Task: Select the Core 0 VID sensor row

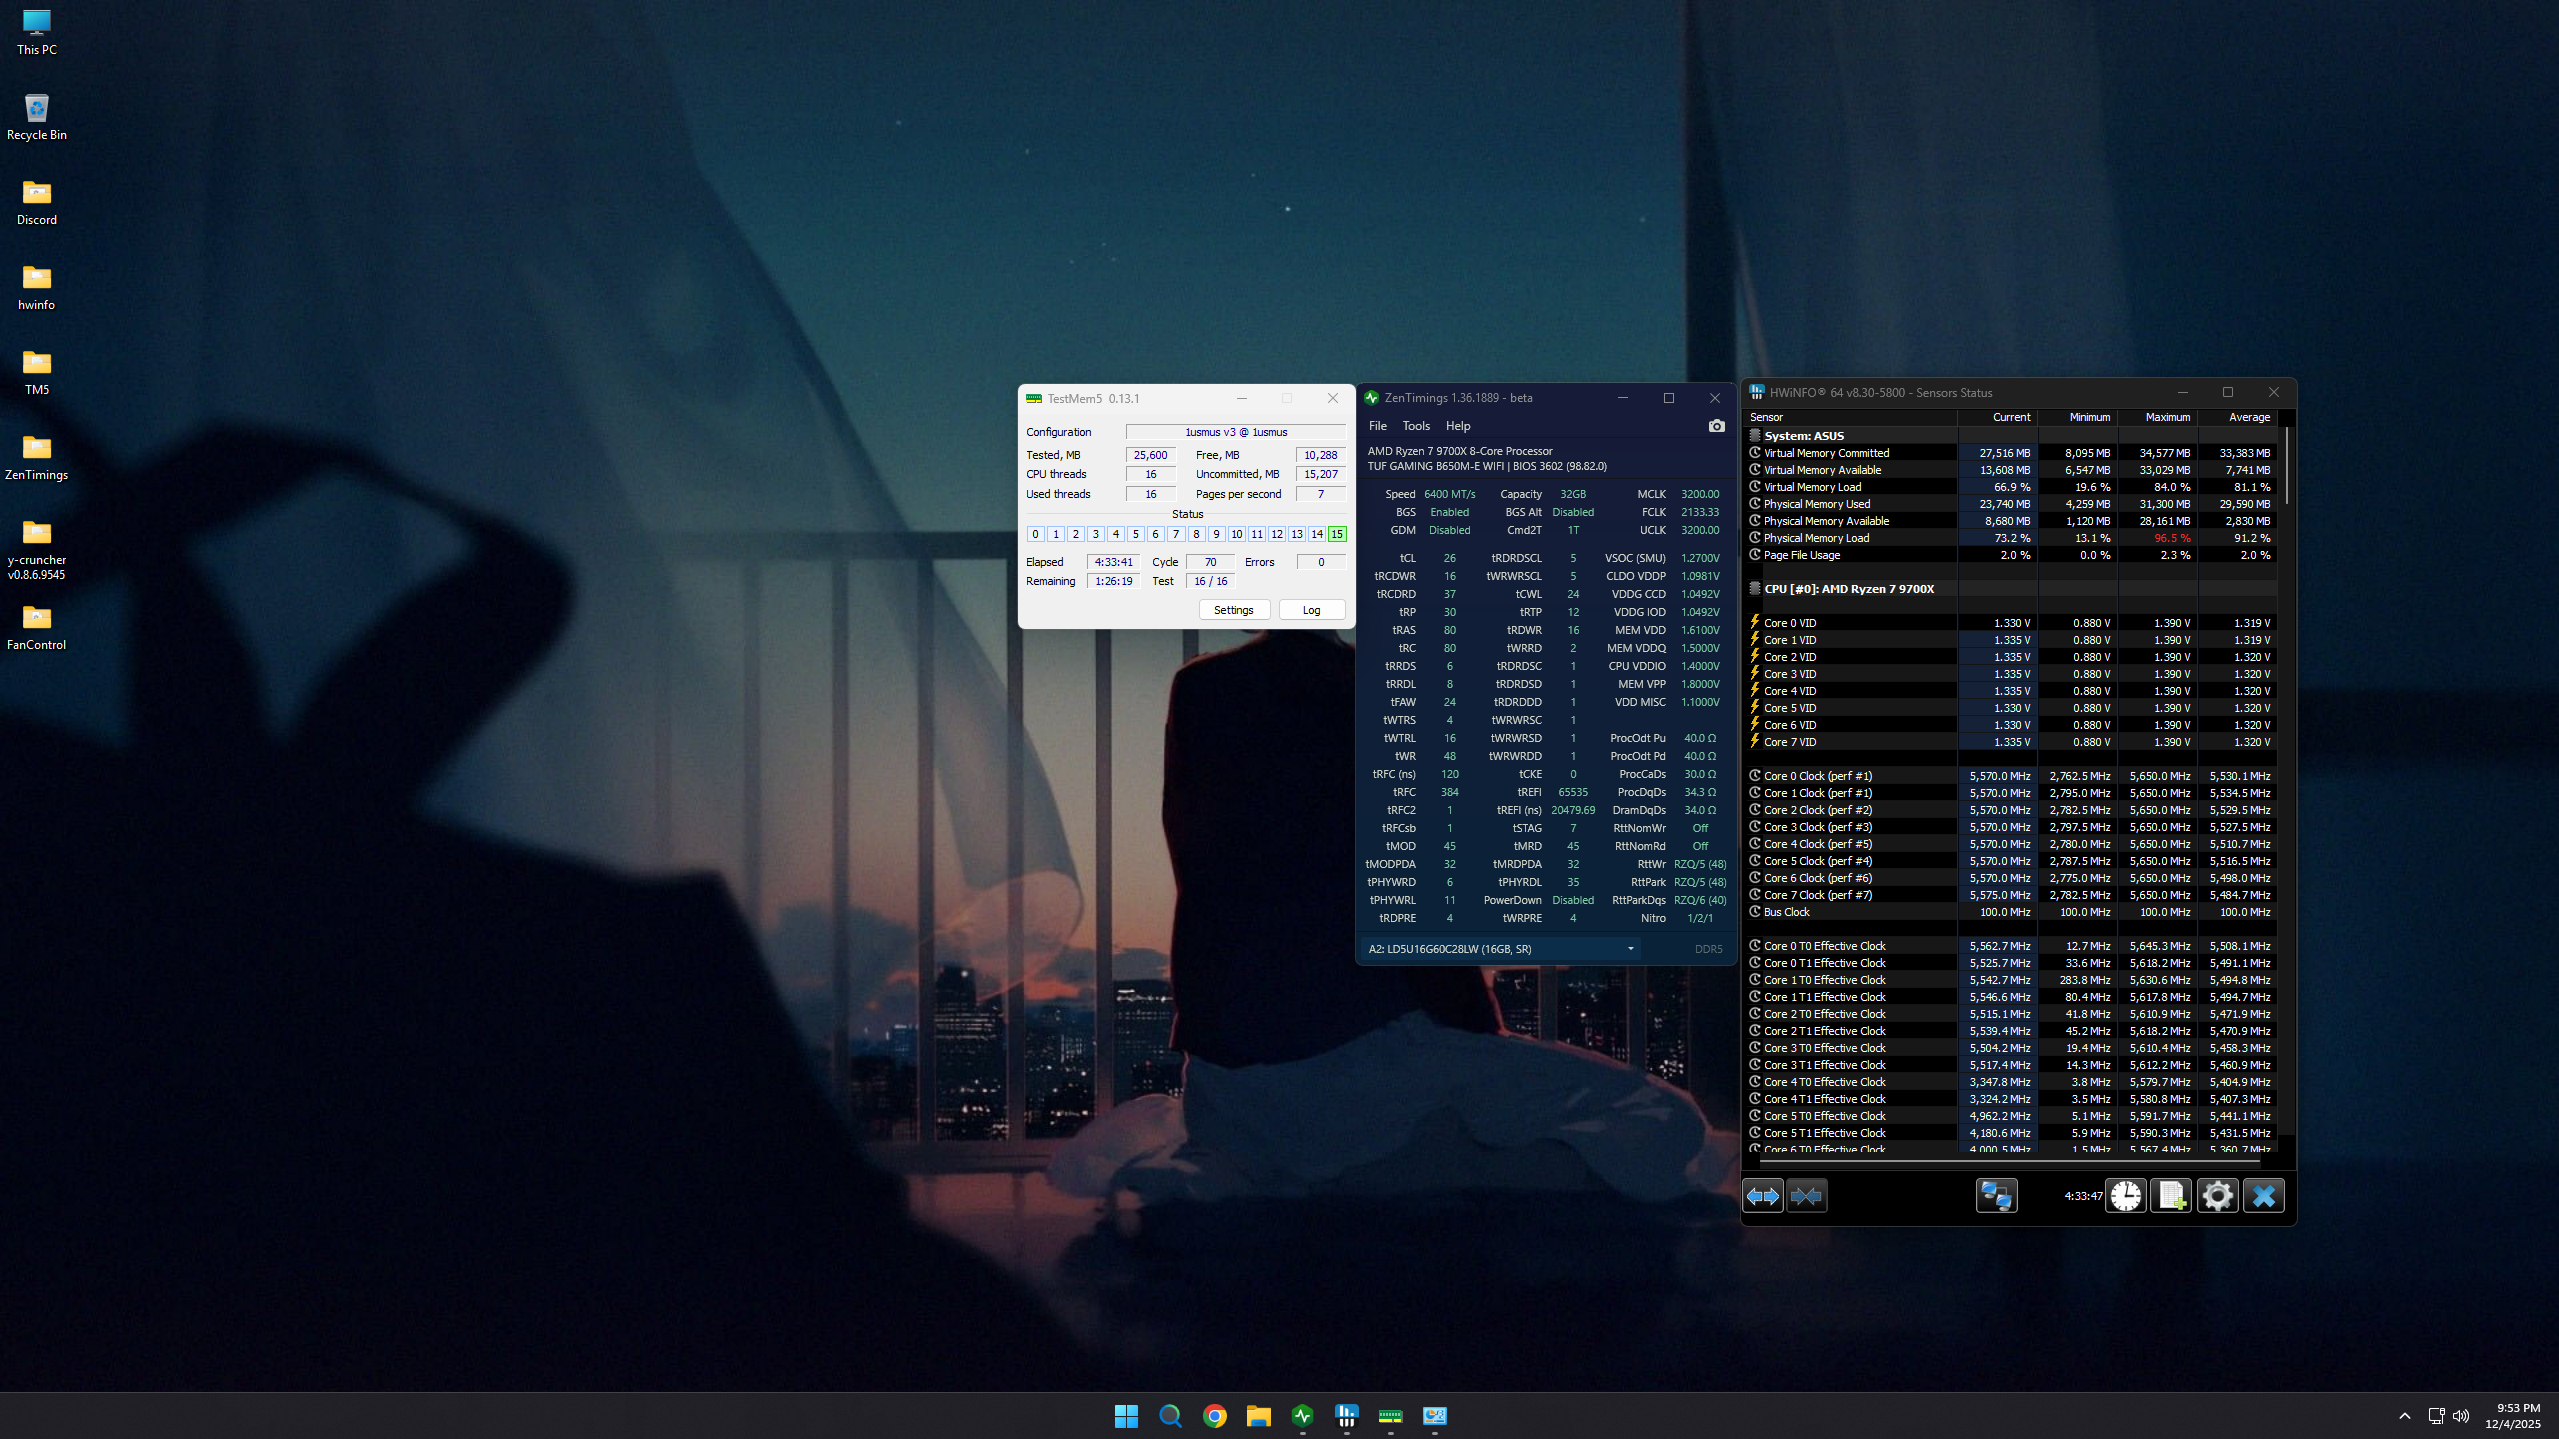Action: tap(2012, 623)
